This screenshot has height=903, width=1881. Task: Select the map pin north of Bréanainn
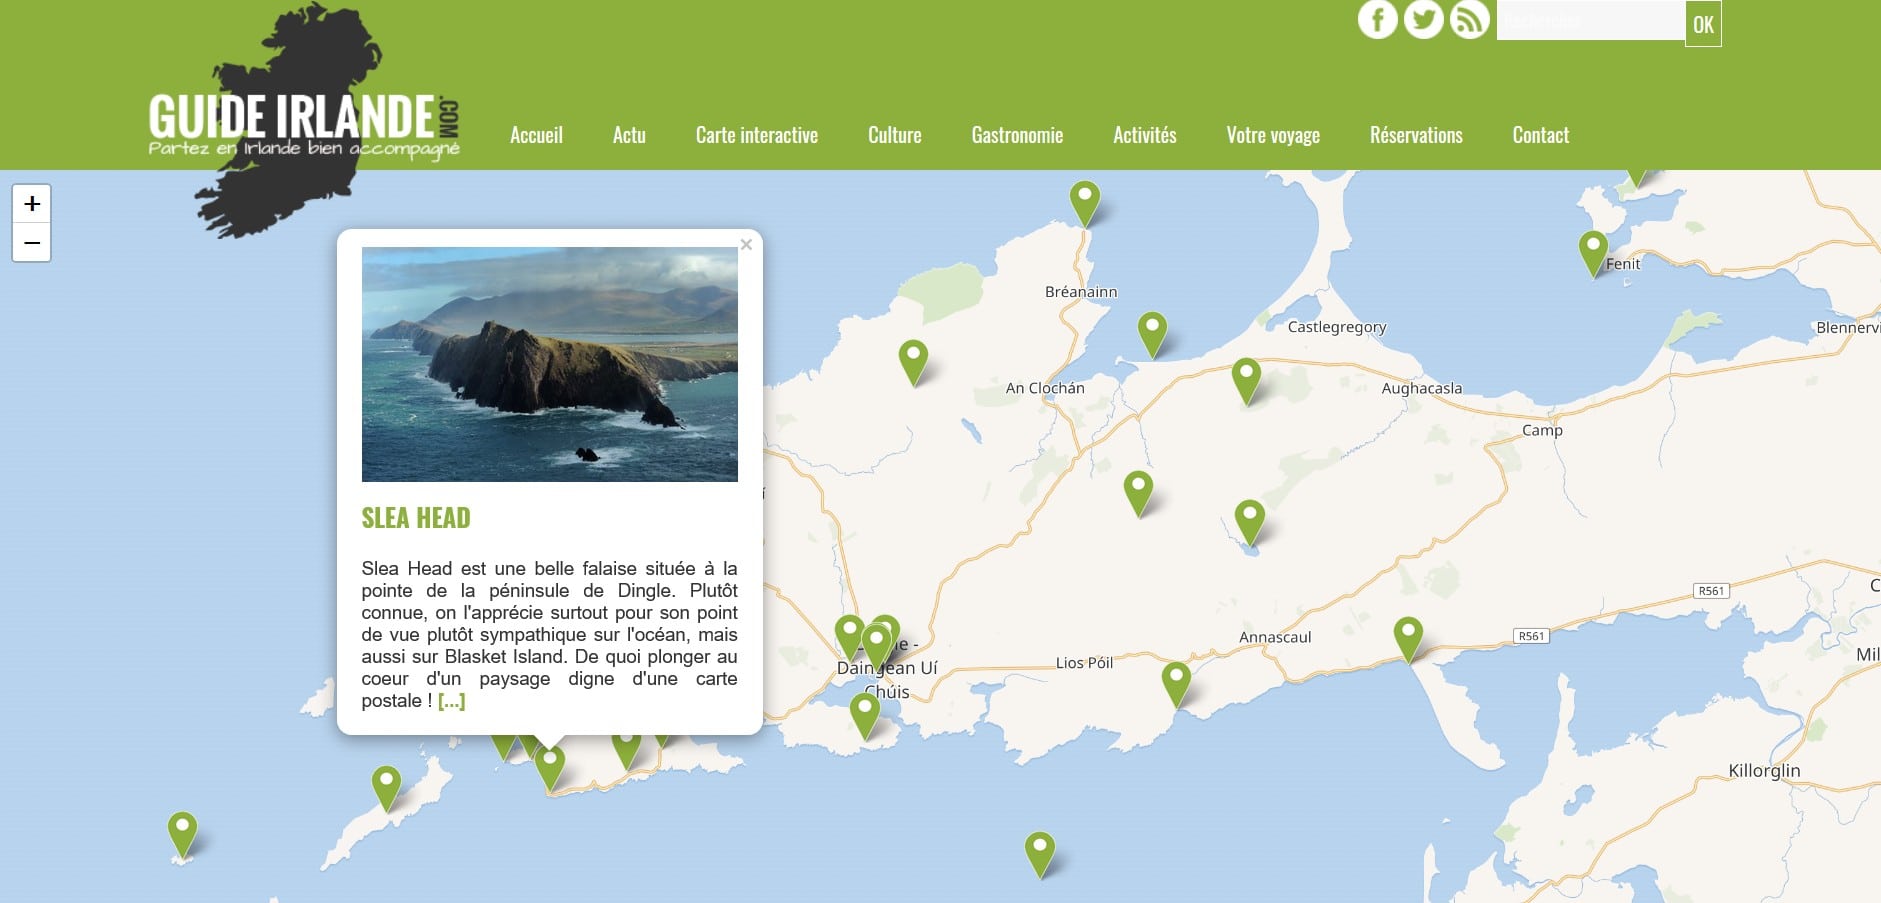[1084, 200]
